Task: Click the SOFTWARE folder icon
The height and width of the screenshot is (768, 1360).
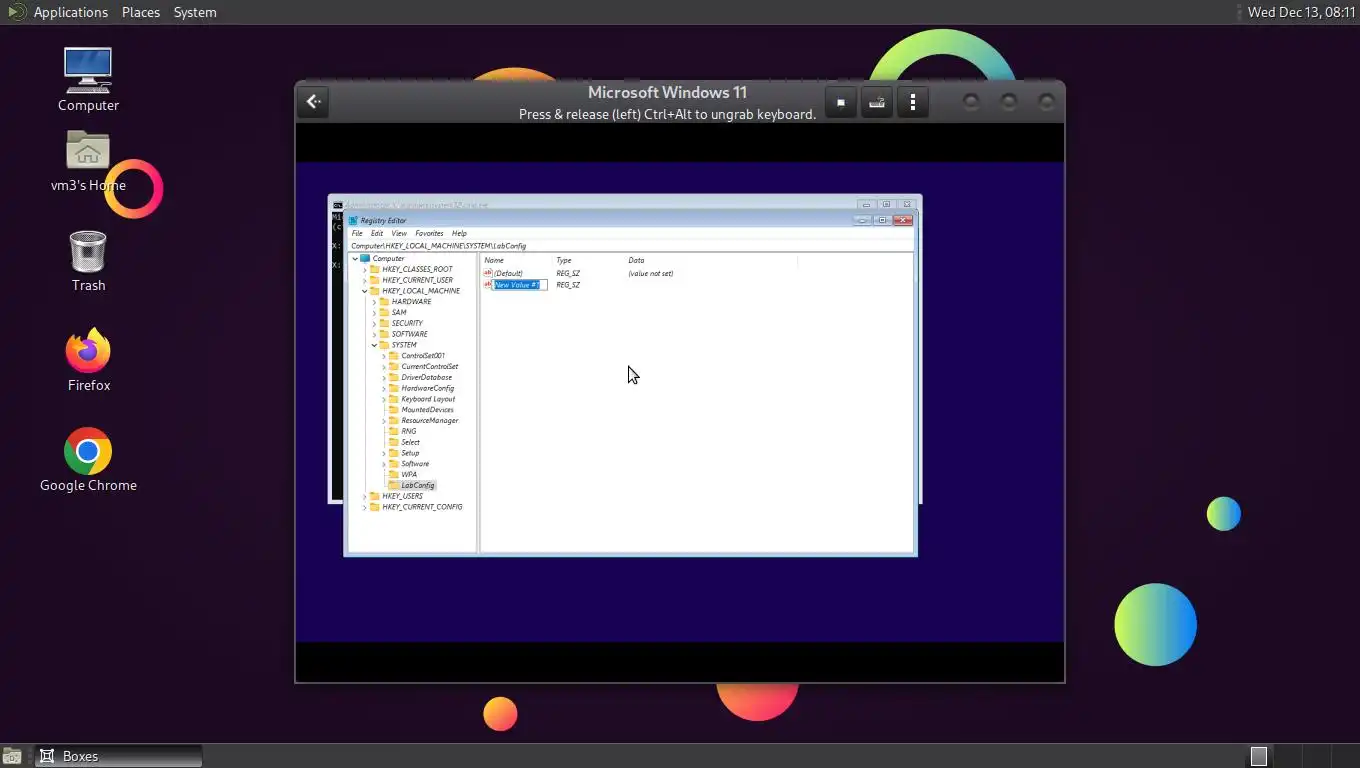Action: point(385,334)
